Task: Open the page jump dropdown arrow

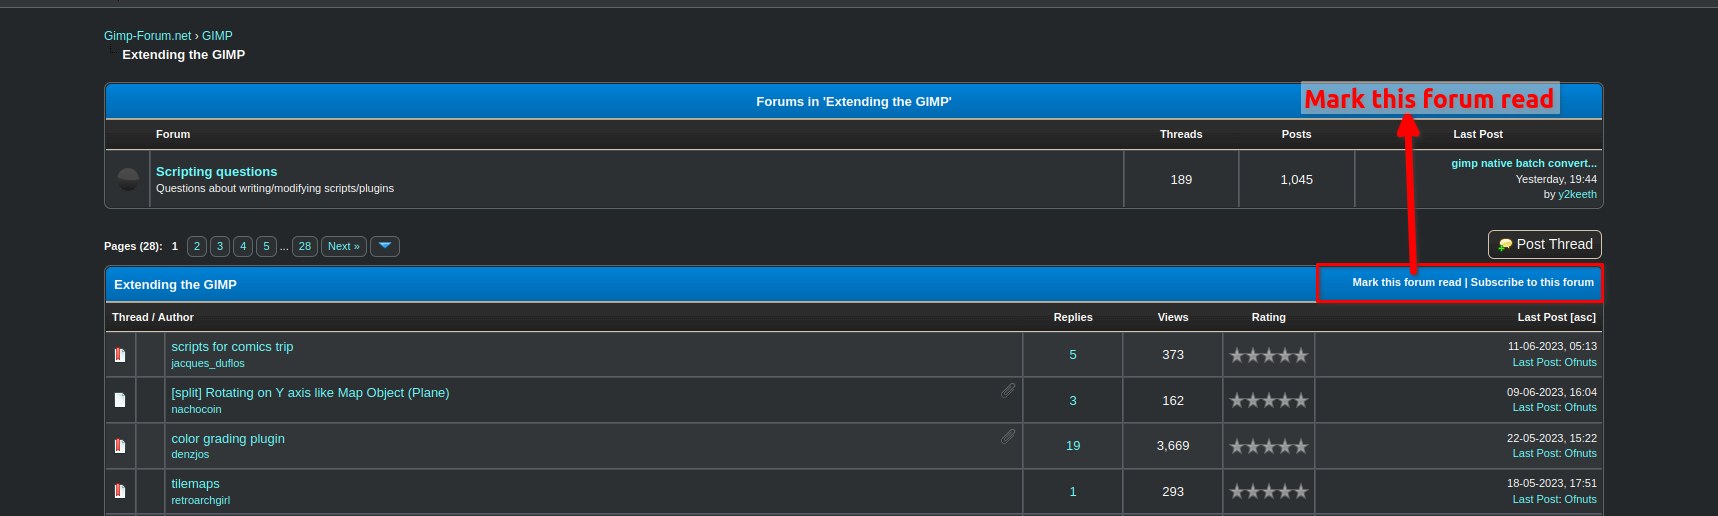Action: (x=385, y=246)
